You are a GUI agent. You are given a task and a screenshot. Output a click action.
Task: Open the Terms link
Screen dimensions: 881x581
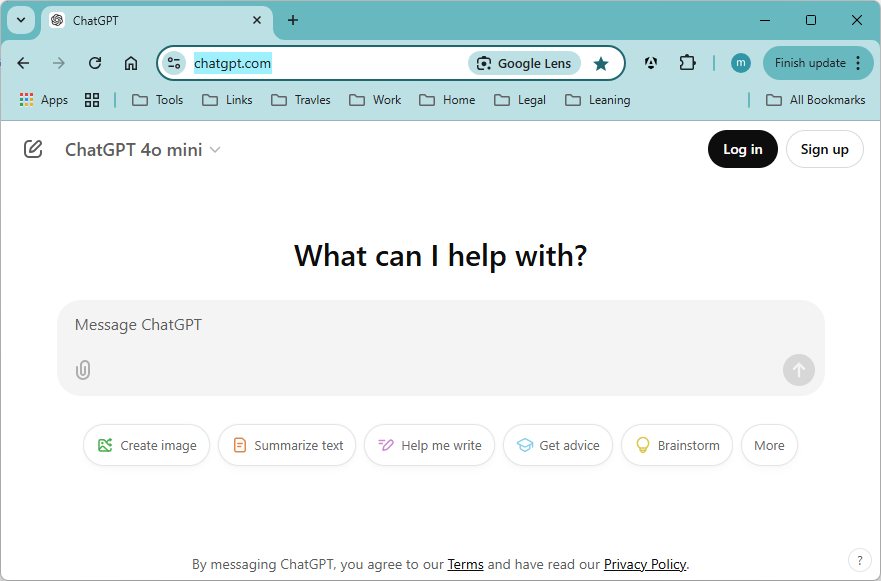[x=465, y=564]
